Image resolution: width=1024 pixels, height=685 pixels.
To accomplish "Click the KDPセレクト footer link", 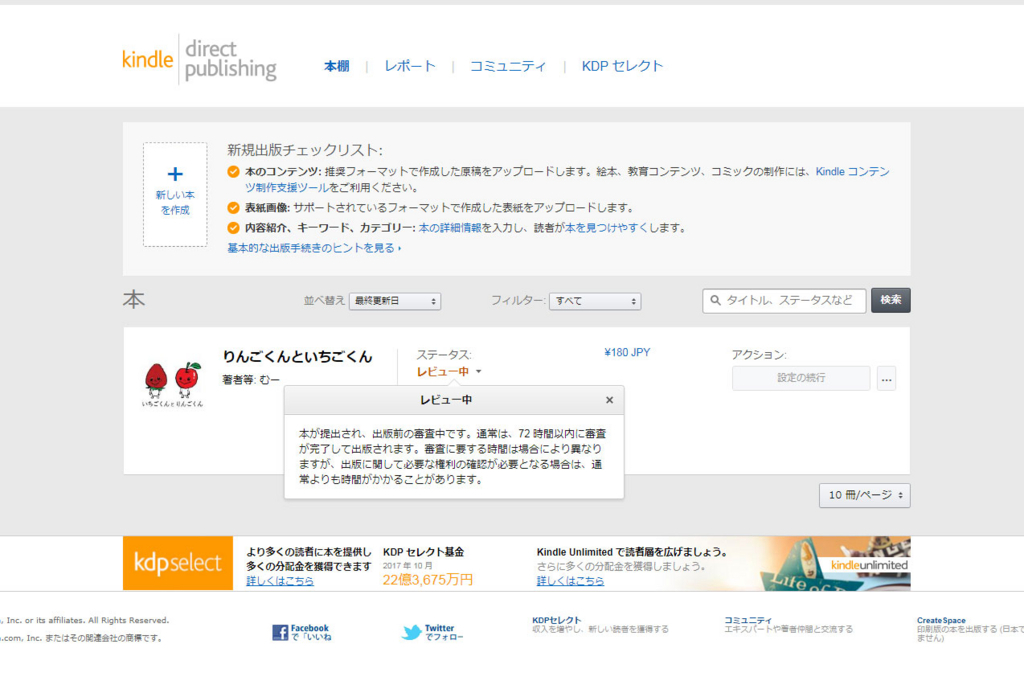I will [x=556, y=620].
